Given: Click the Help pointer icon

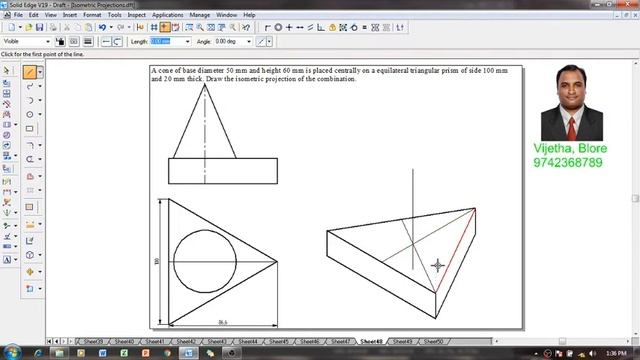Looking at the screenshot, I should [246, 28].
